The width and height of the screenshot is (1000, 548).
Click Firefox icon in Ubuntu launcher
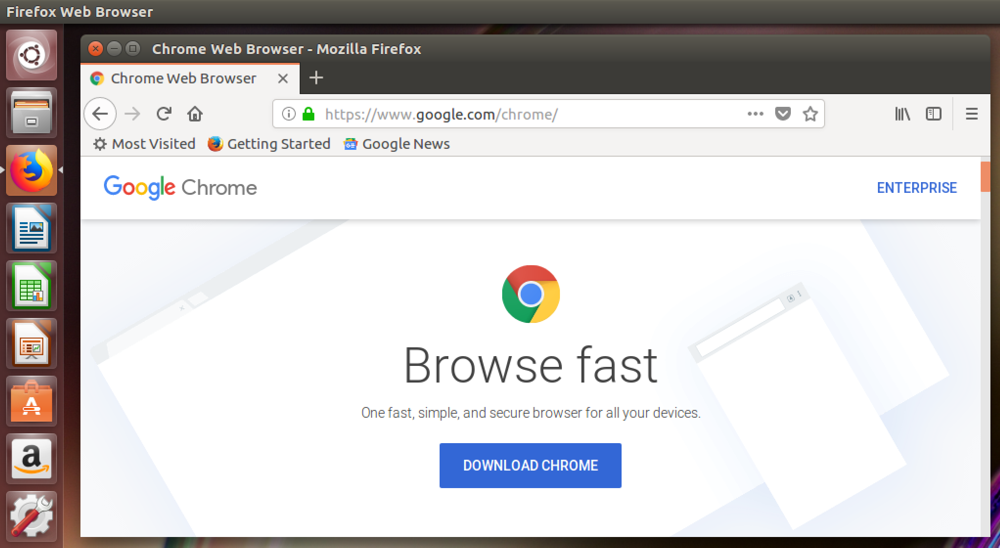31,170
